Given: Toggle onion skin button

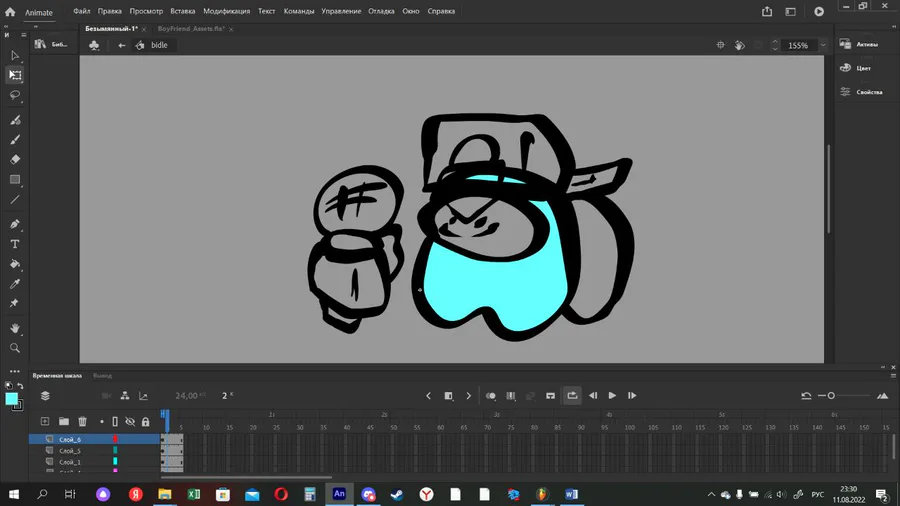Looking at the screenshot, I should [x=491, y=396].
